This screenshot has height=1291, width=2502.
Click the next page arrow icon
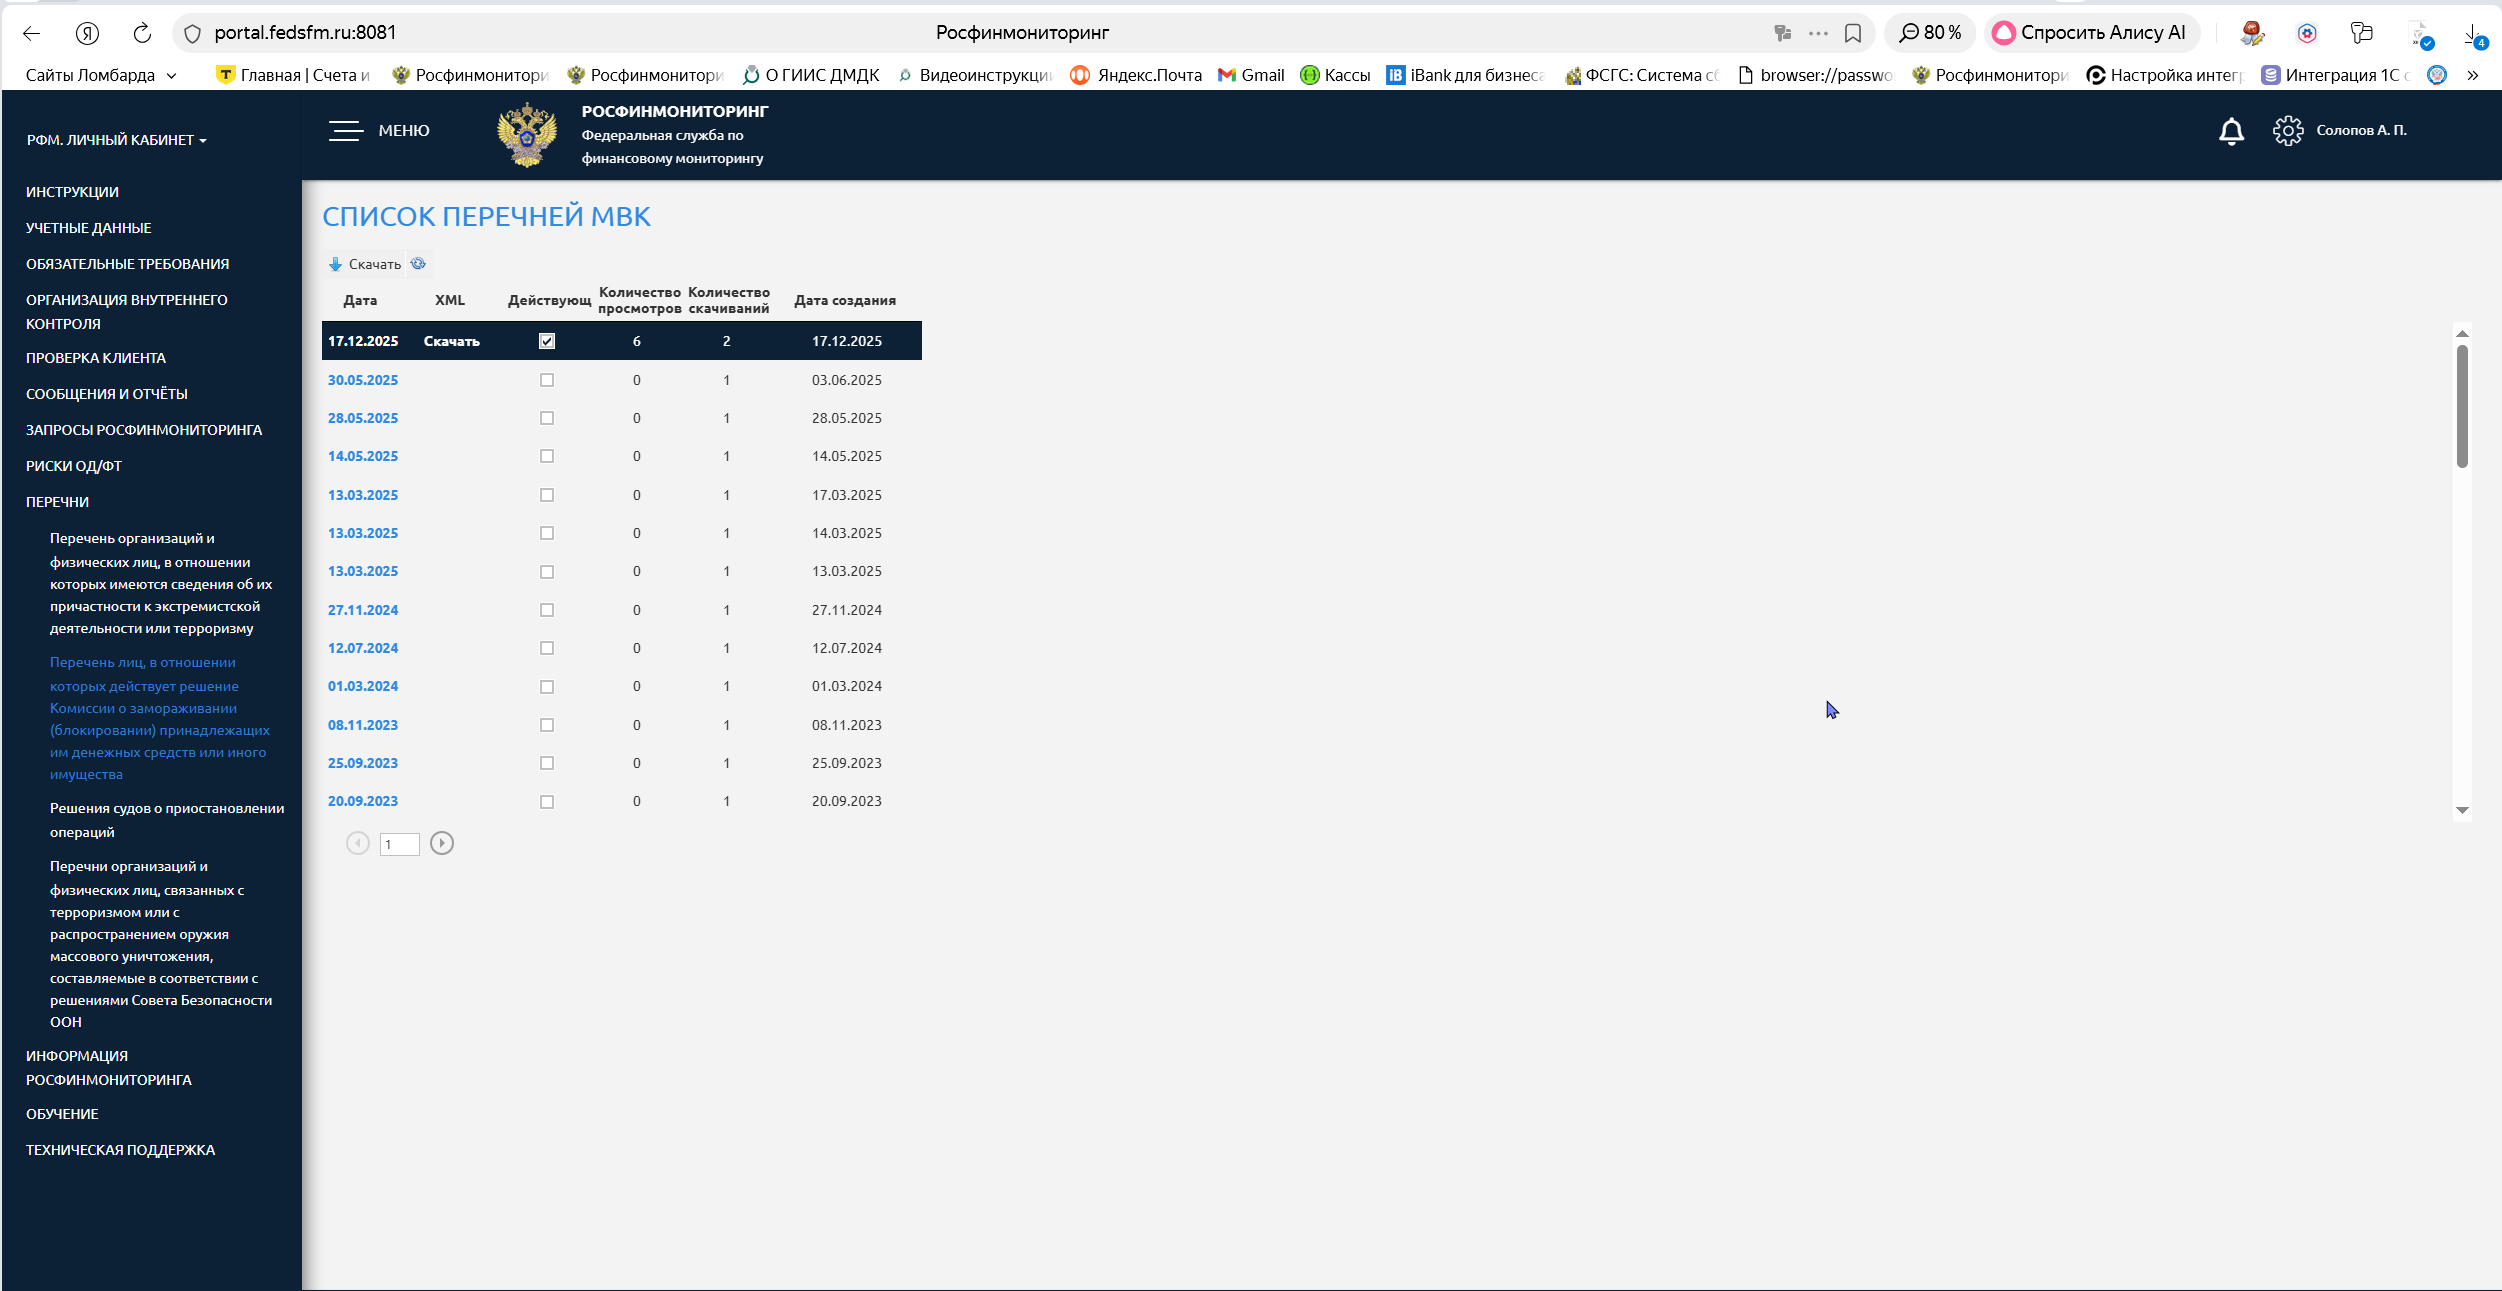[x=441, y=843]
